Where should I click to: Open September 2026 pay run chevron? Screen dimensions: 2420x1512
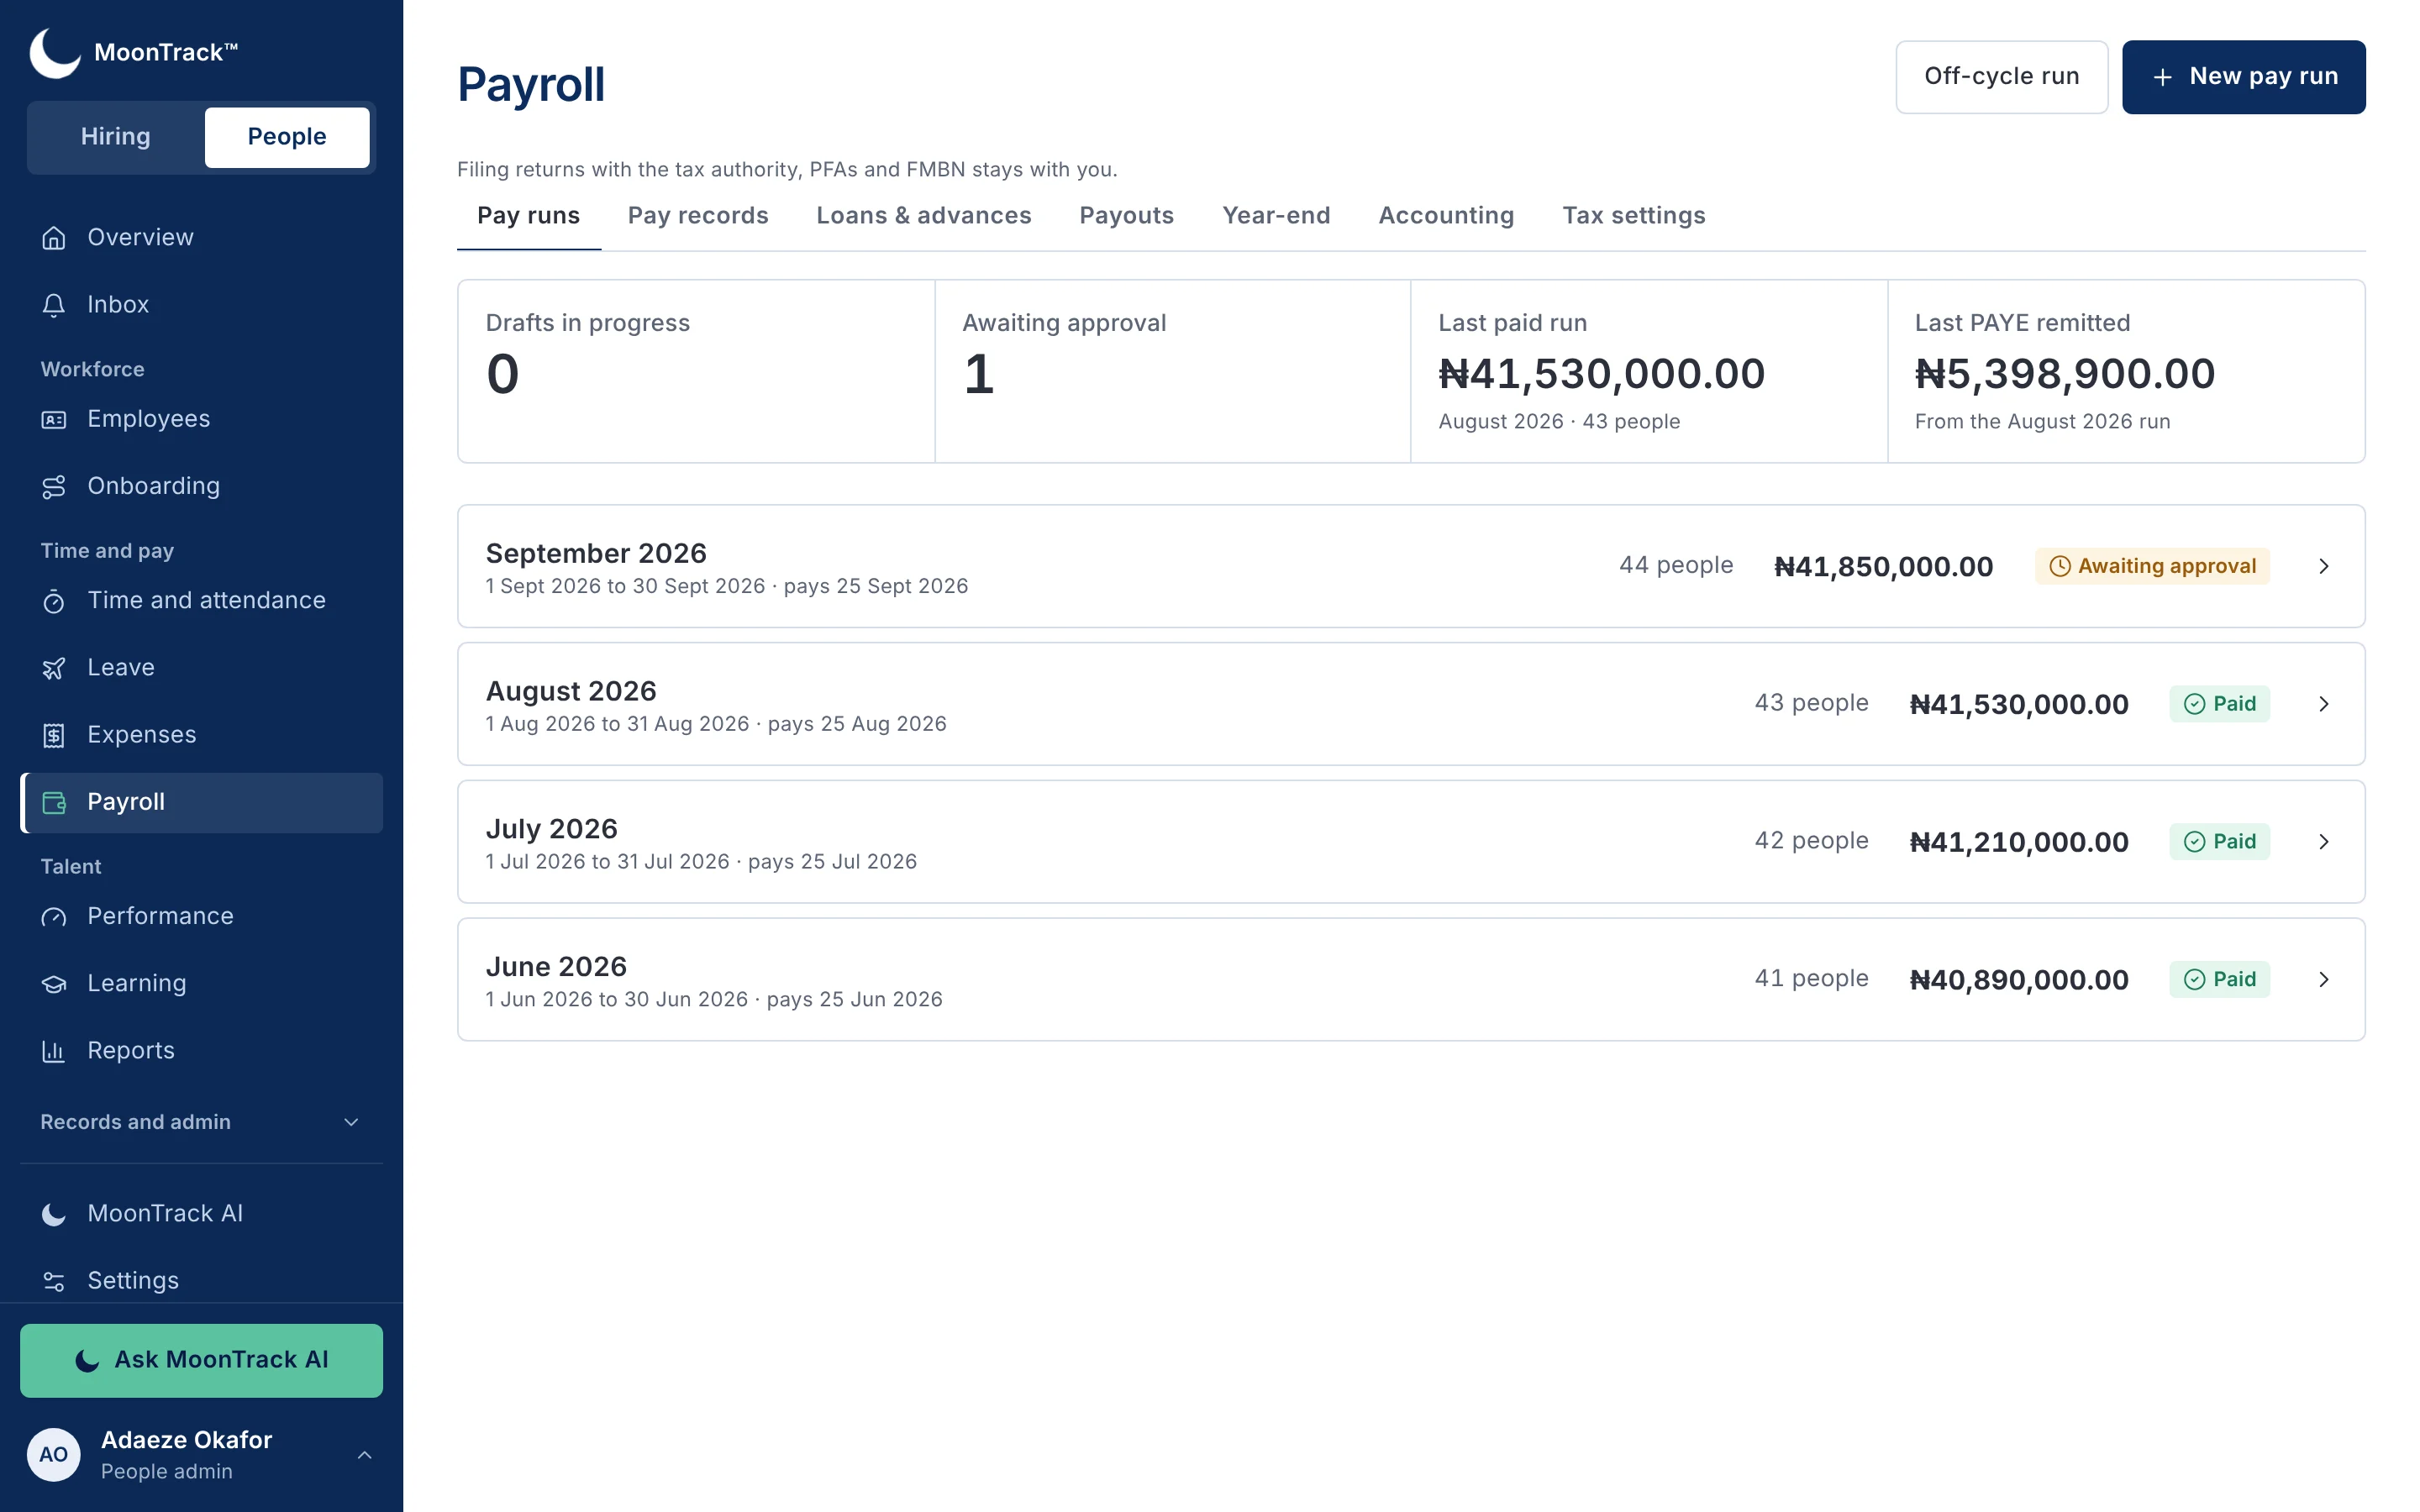[x=2324, y=566]
